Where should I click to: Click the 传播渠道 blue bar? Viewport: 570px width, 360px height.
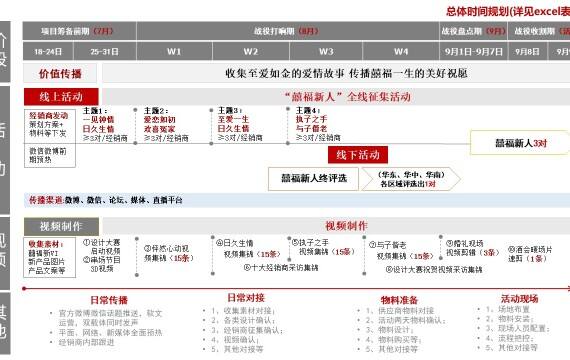(x=297, y=200)
